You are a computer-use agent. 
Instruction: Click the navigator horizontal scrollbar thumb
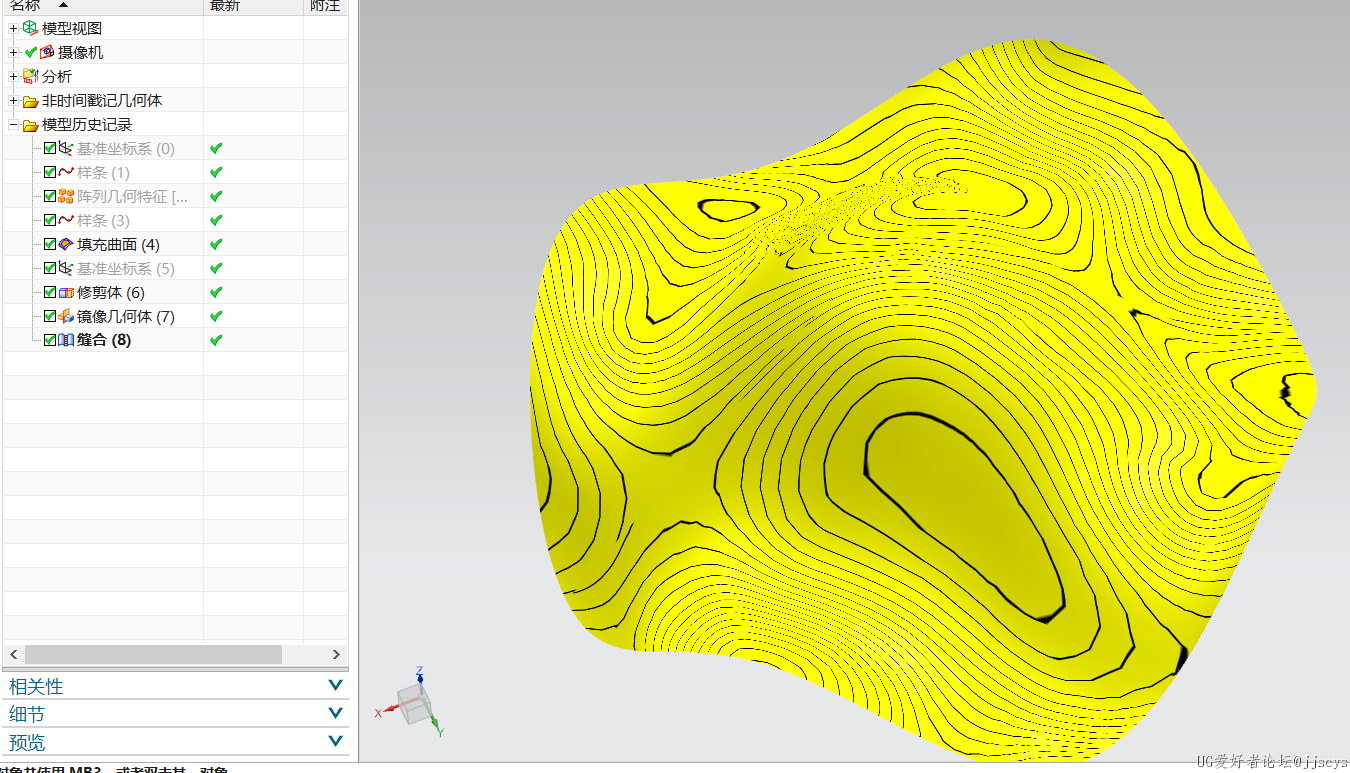(x=153, y=654)
